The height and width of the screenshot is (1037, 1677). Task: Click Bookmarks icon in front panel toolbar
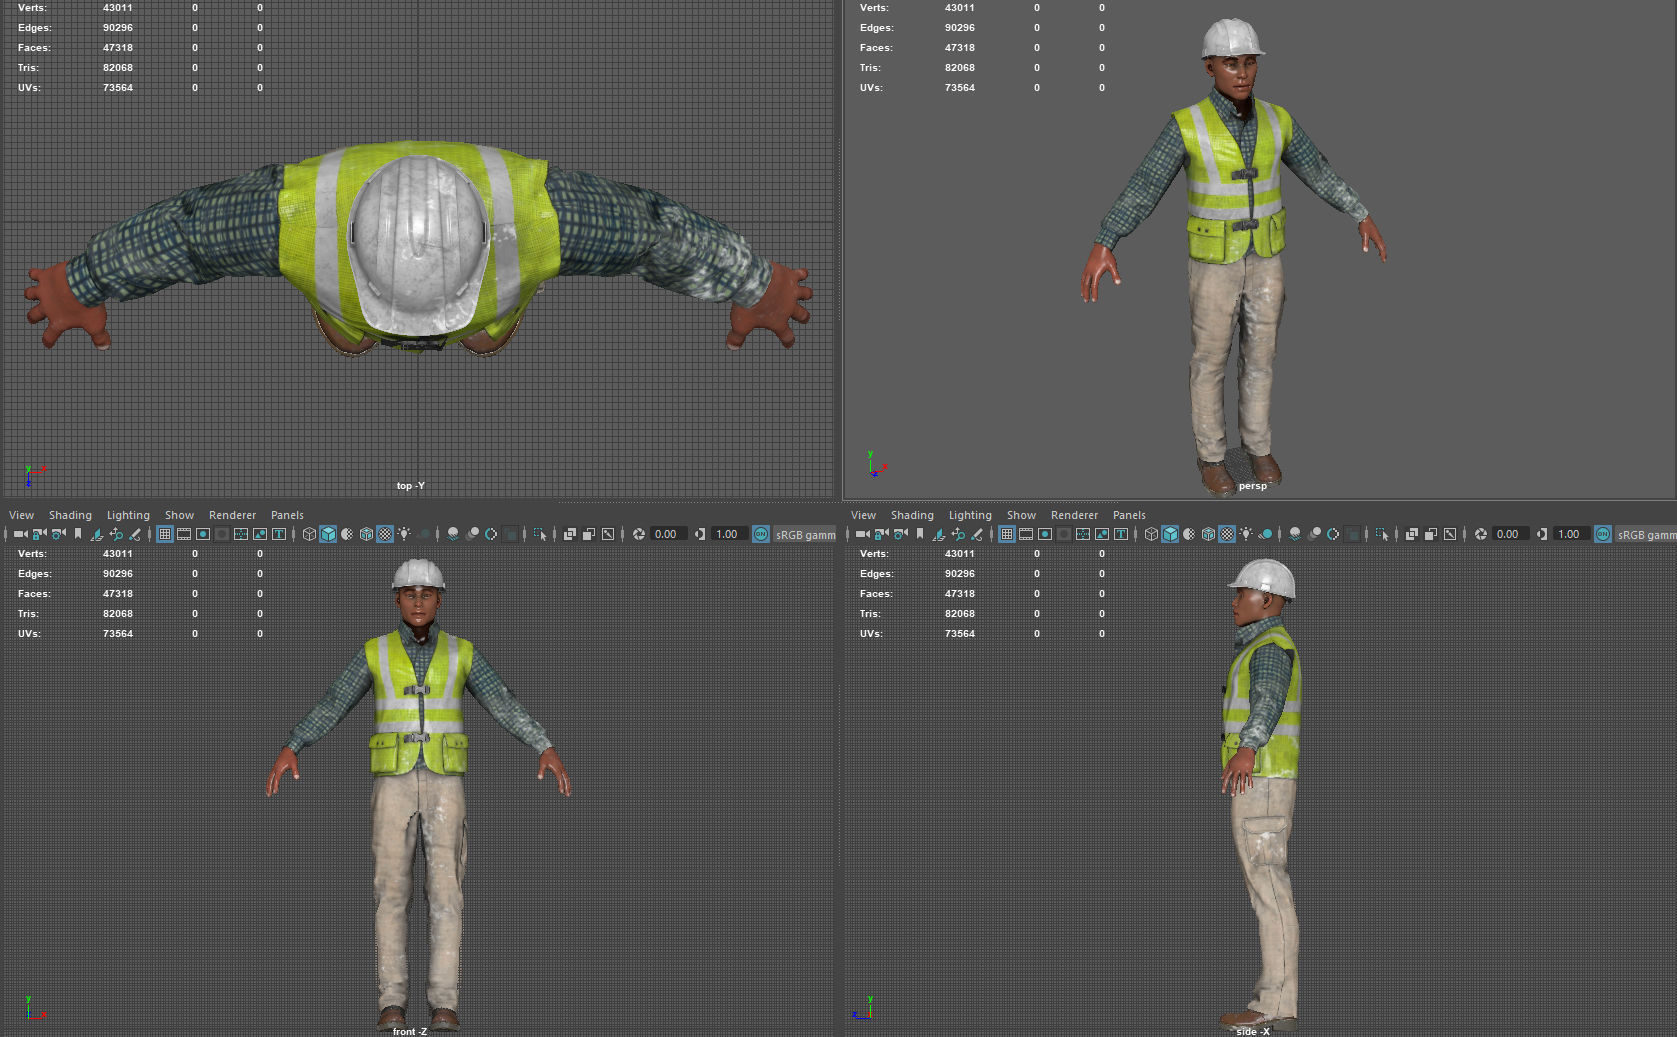(78, 534)
